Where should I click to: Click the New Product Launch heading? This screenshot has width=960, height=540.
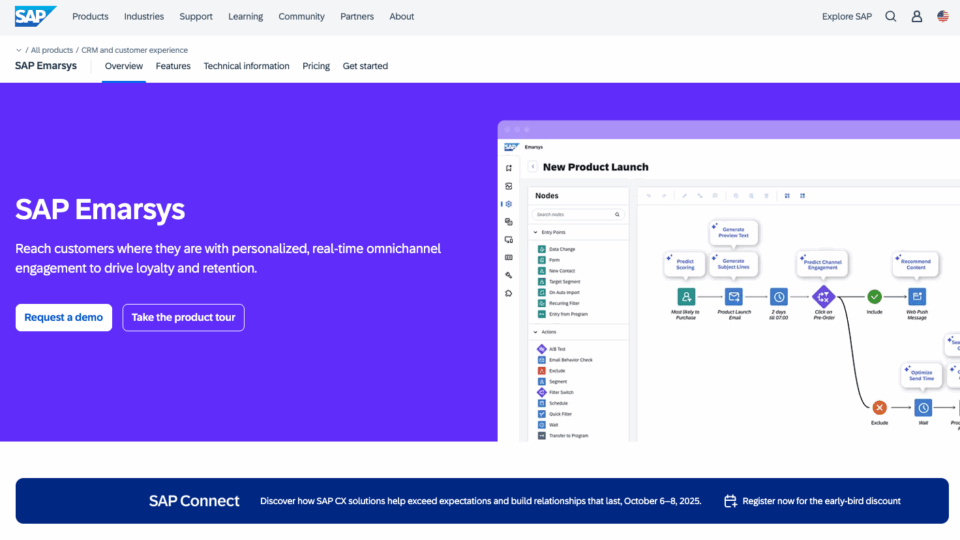click(x=596, y=167)
